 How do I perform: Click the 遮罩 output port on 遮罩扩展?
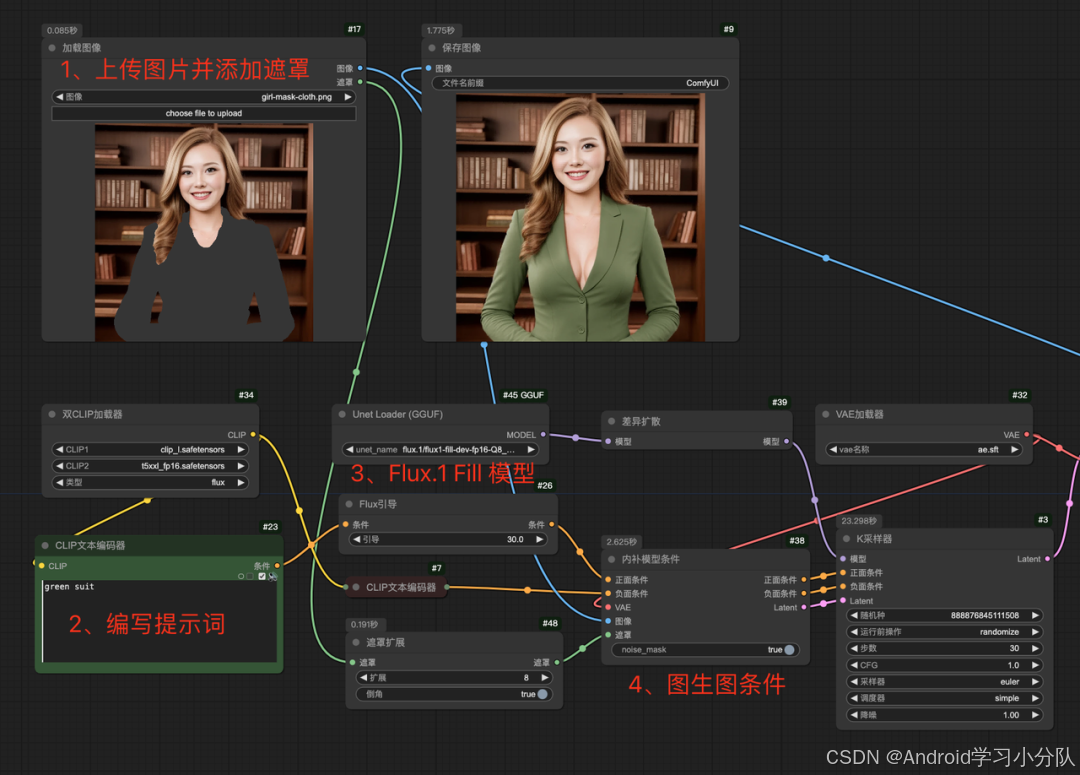[557, 662]
